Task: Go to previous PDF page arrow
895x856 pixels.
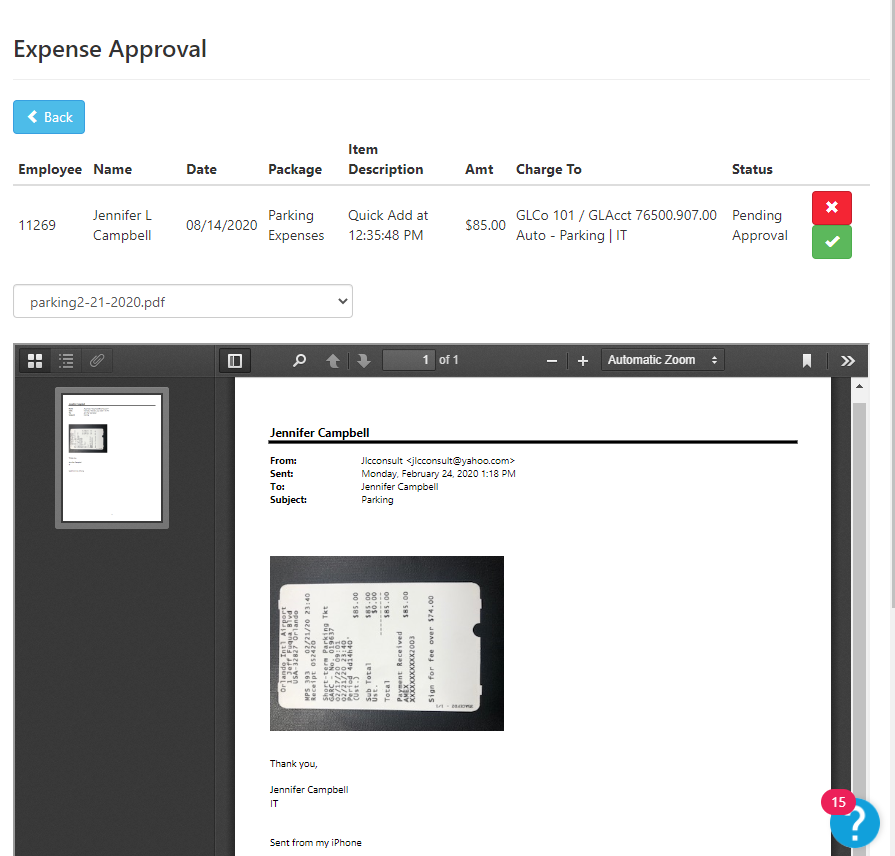Action: [333, 361]
